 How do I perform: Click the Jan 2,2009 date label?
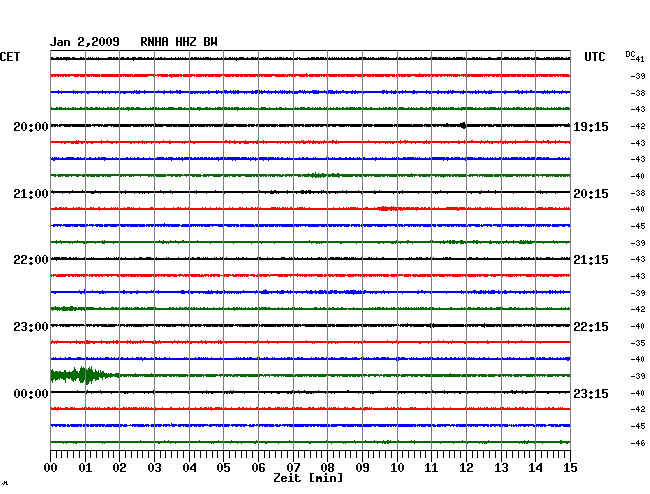pos(85,42)
